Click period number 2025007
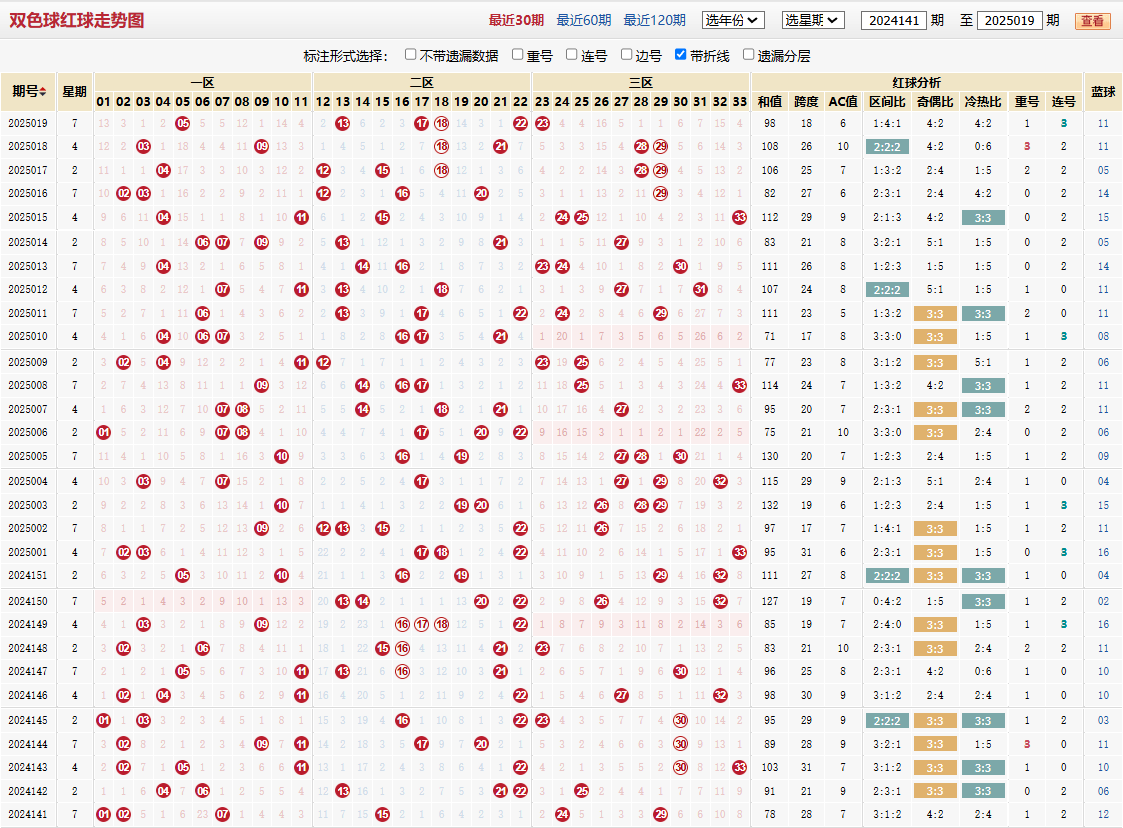The image size is (1123, 828). pyautogui.click(x=28, y=409)
